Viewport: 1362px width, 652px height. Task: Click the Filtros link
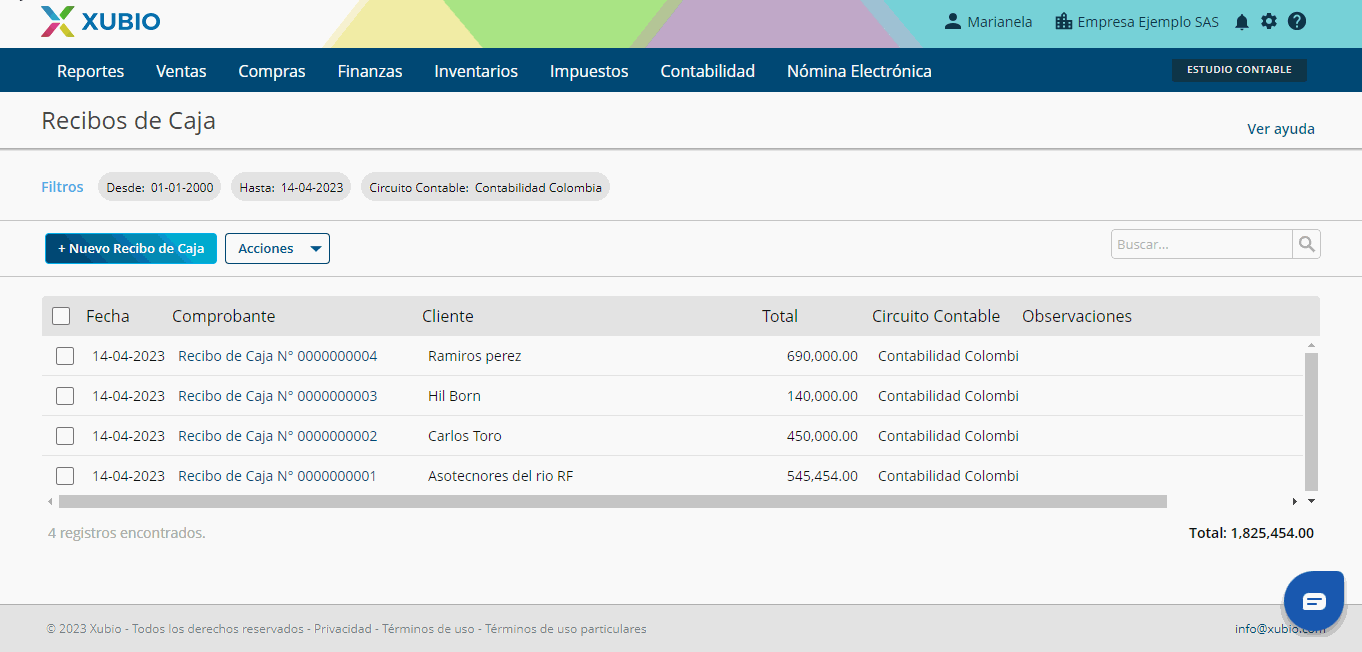(x=62, y=187)
